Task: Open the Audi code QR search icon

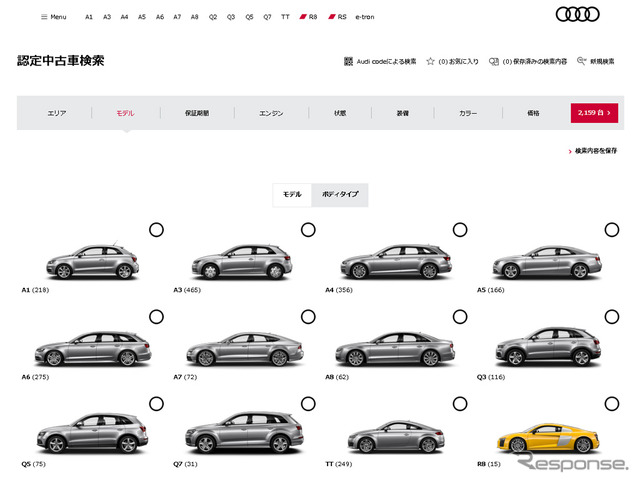Action: click(x=348, y=61)
